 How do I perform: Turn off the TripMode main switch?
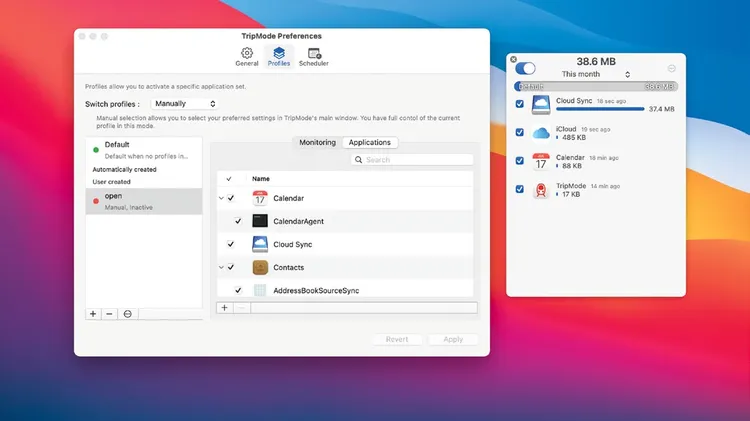pyautogui.click(x=525, y=68)
